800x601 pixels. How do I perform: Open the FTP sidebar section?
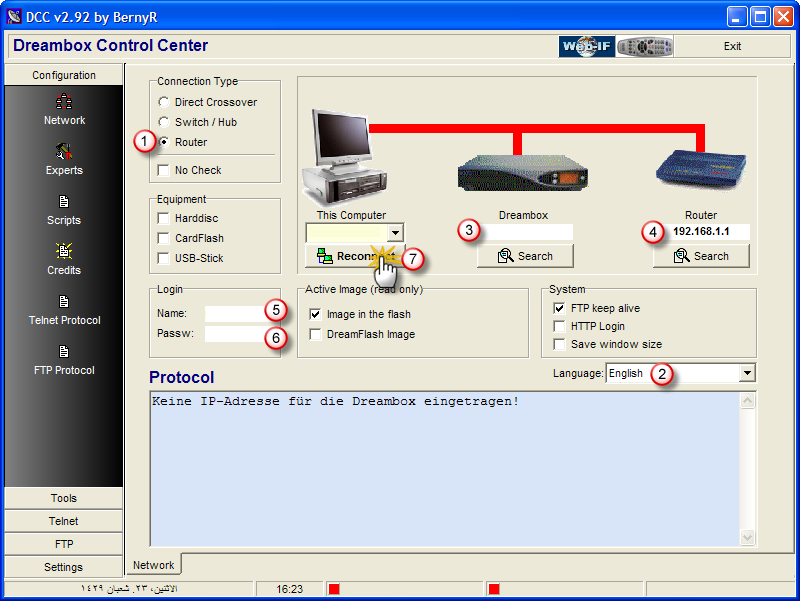pyautogui.click(x=64, y=544)
